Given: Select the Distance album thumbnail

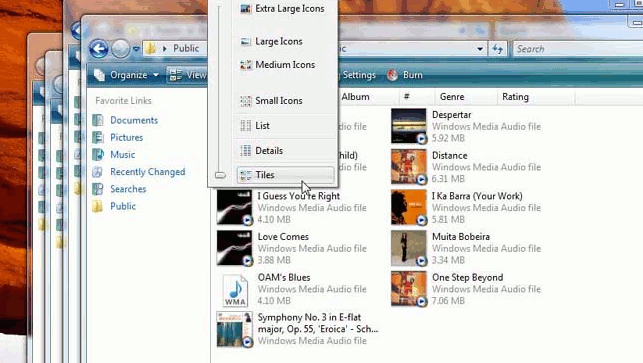Looking at the screenshot, I should [408, 167].
